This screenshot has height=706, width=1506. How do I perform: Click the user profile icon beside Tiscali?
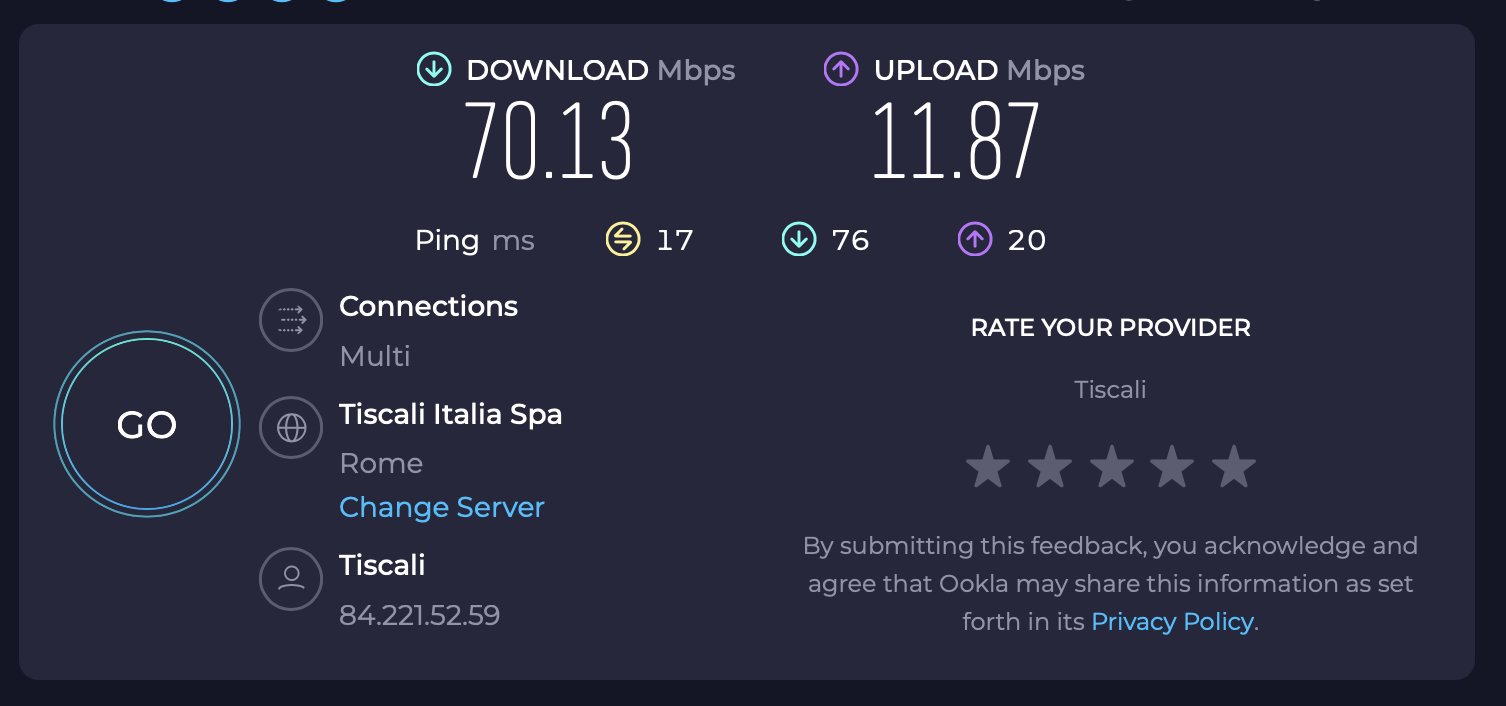click(x=291, y=578)
